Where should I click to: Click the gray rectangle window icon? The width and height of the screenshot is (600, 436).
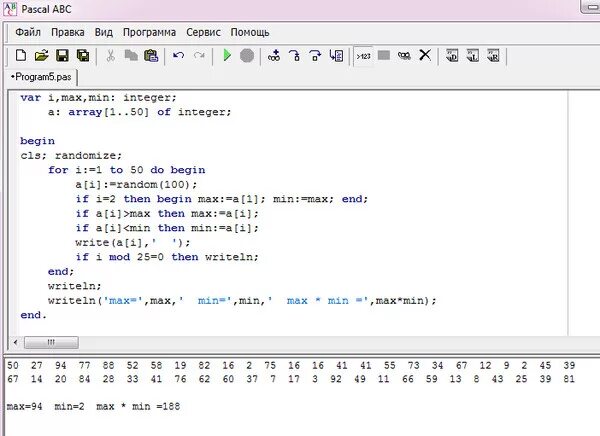384,56
